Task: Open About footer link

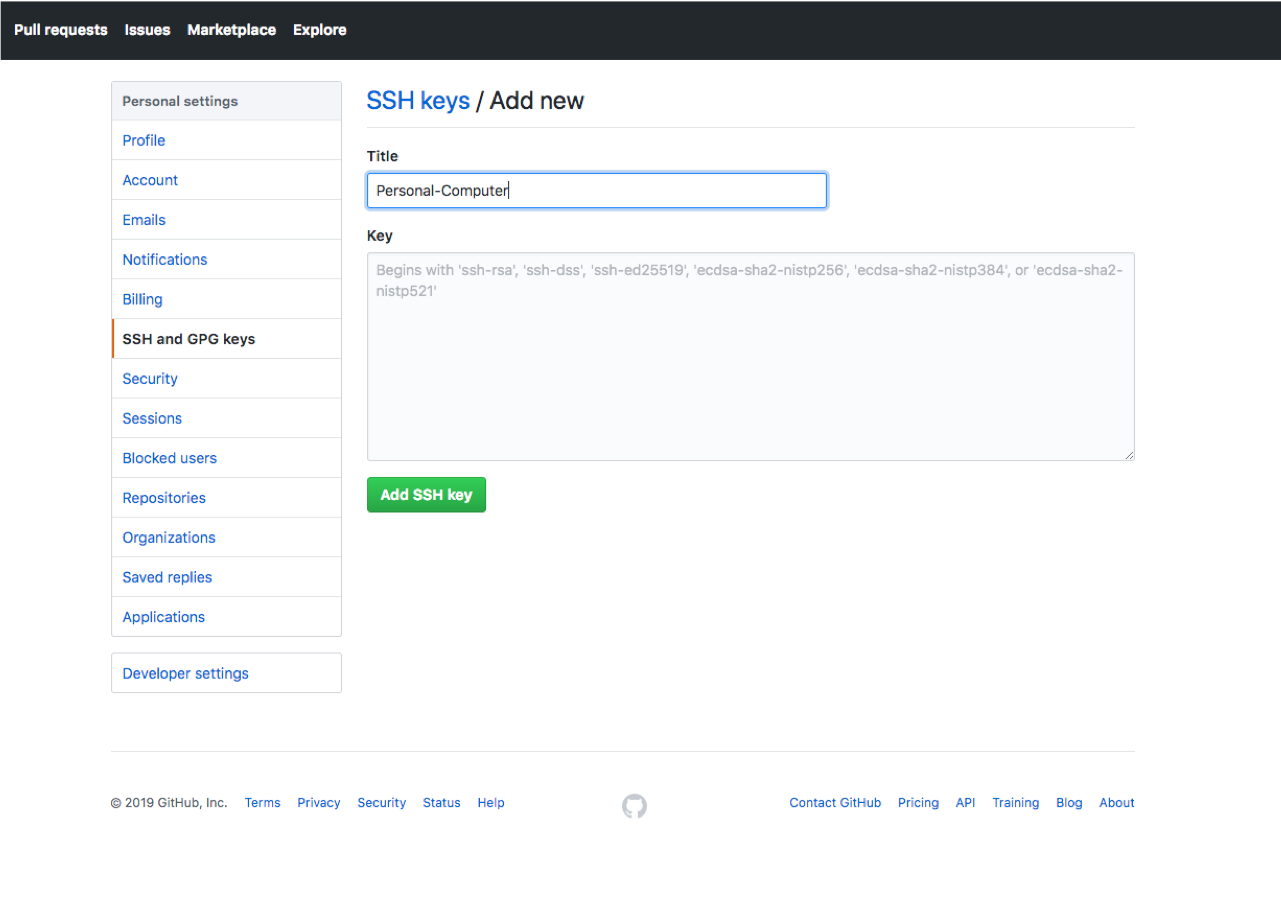Action: coord(1117,803)
